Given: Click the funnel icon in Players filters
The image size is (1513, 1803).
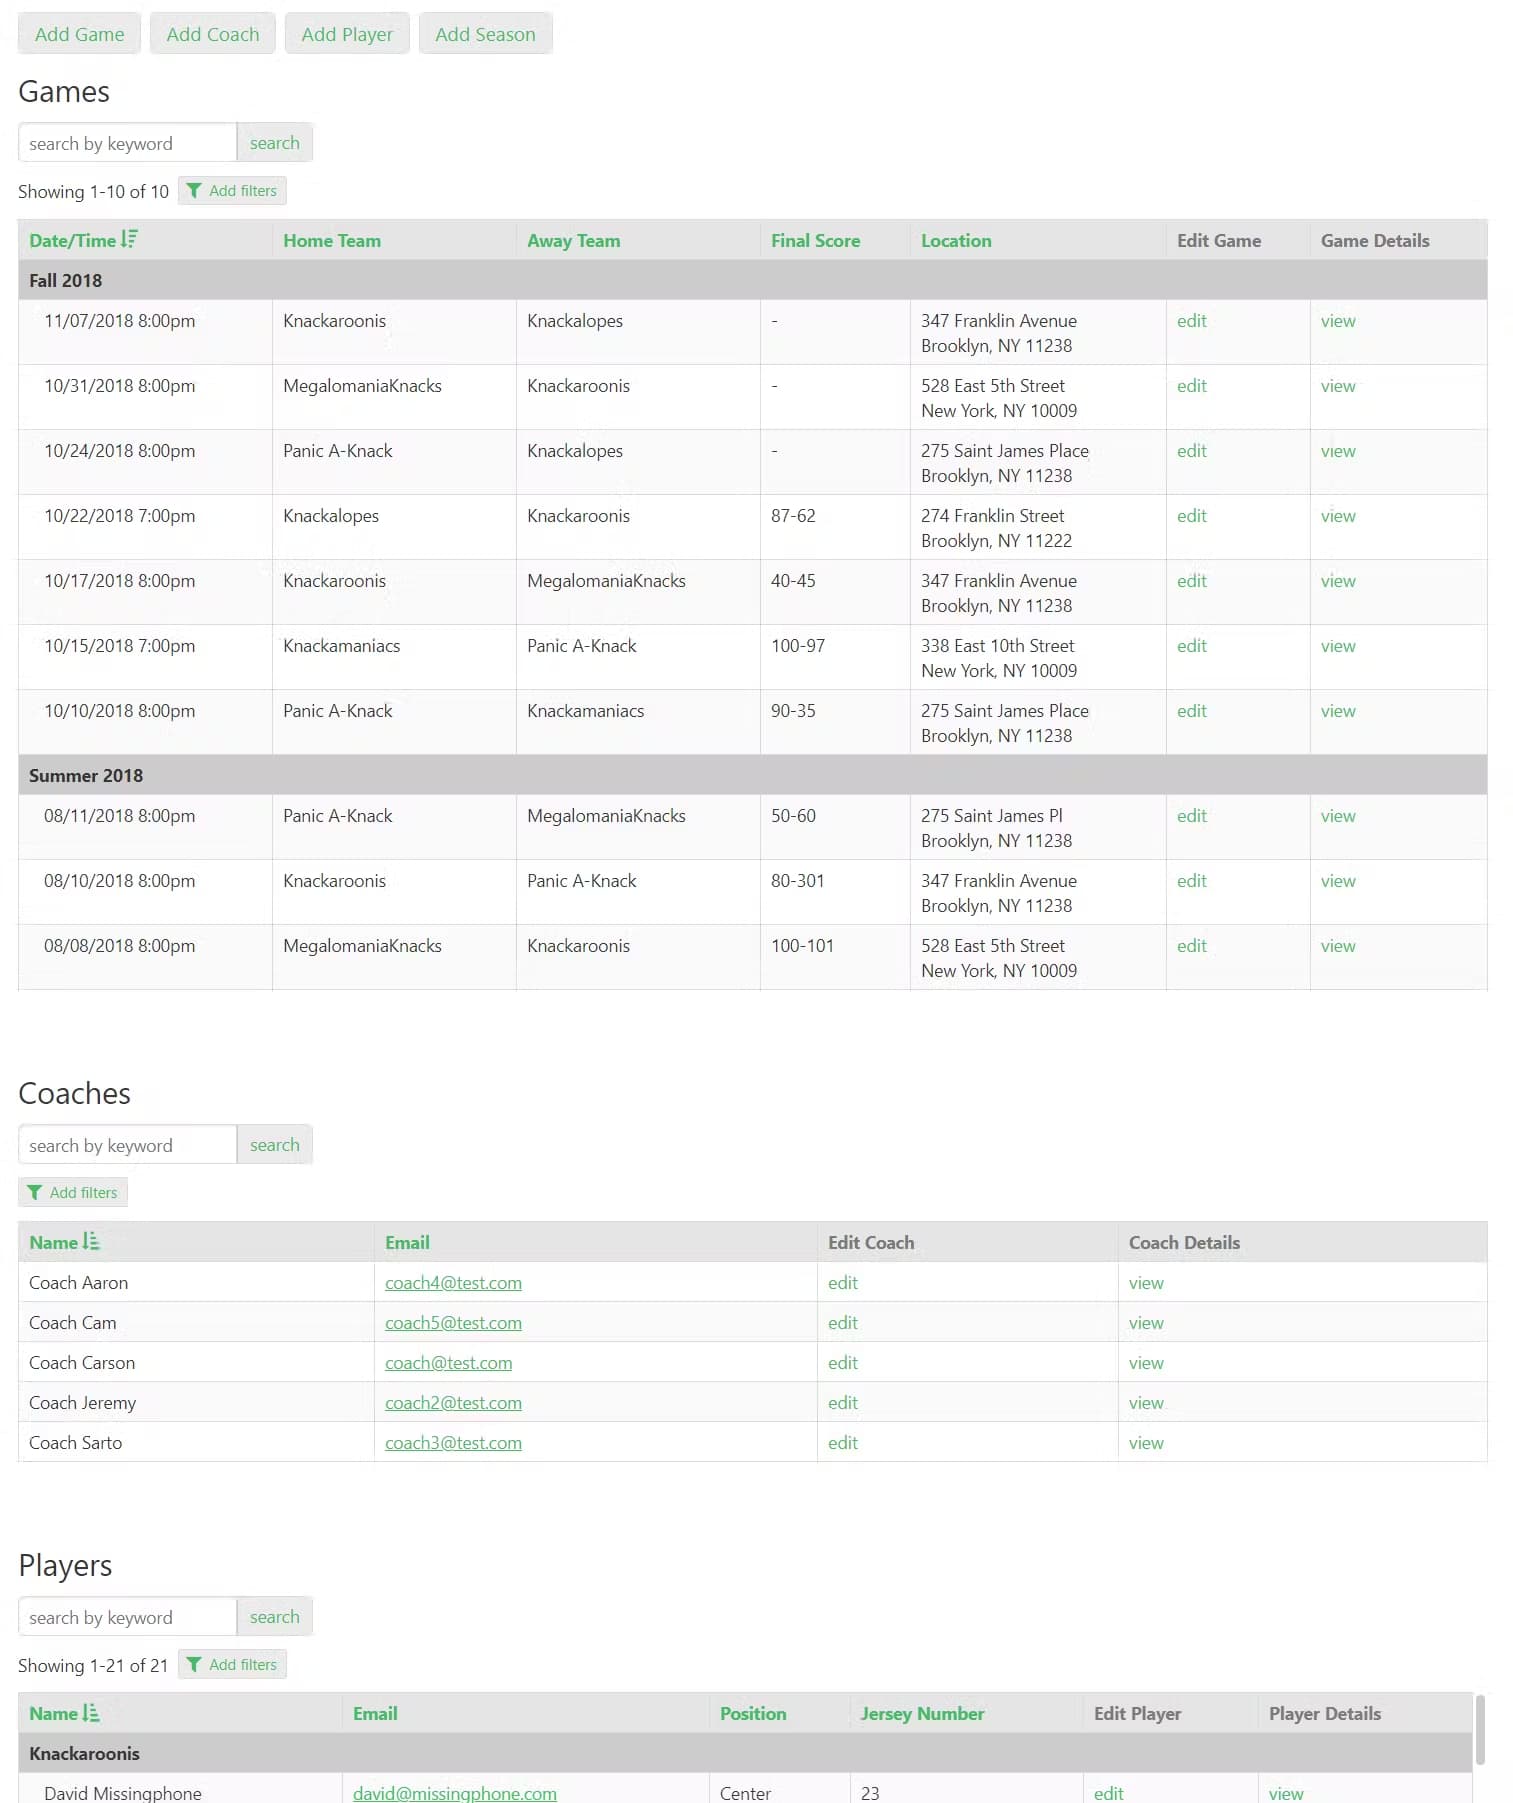Looking at the screenshot, I should (x=194, y=1664).
